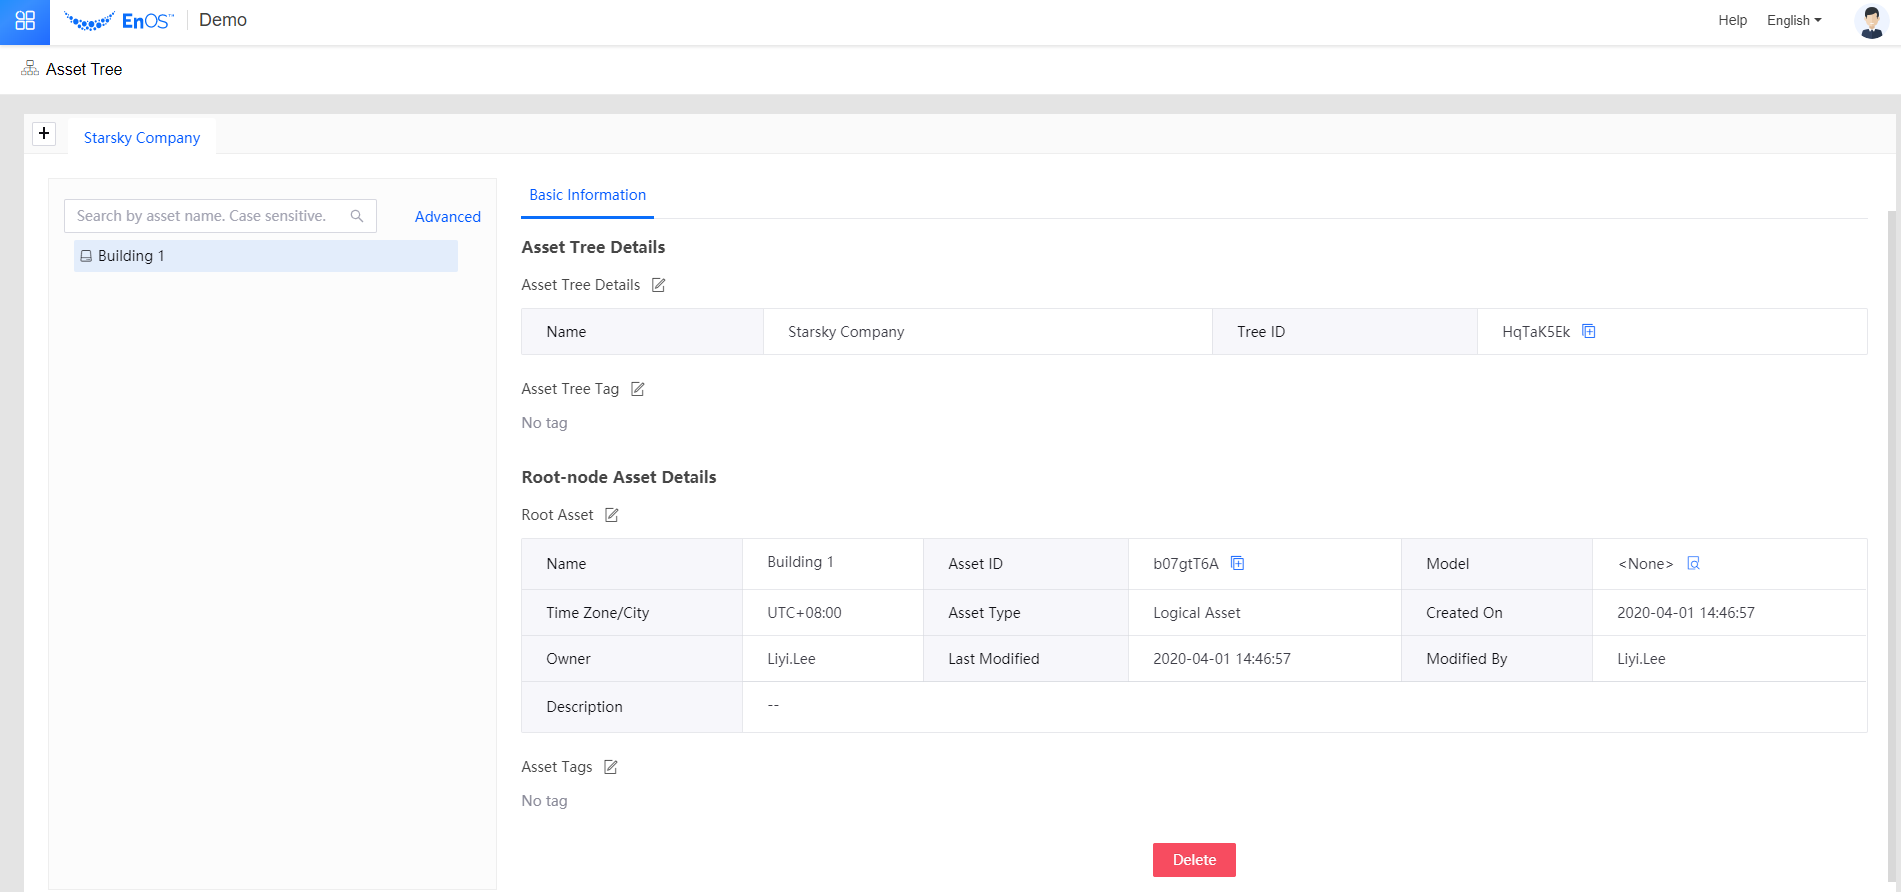Viewport: 1901px width, 892px height.
Task: Copy the Asset ID b07gtT6A
Action: (1237, 563)
